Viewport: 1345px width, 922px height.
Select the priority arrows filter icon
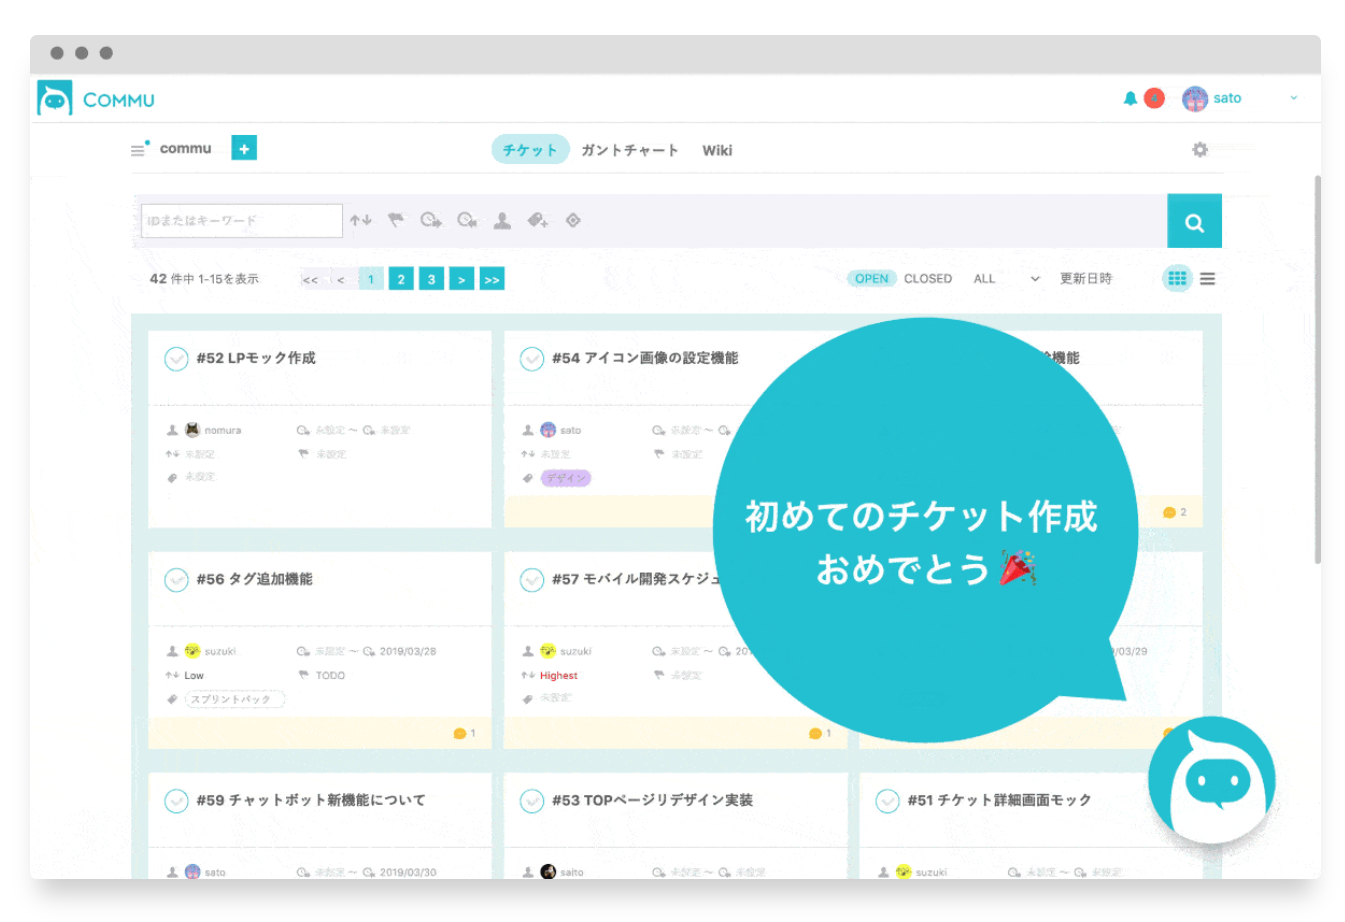click(361, 220)
